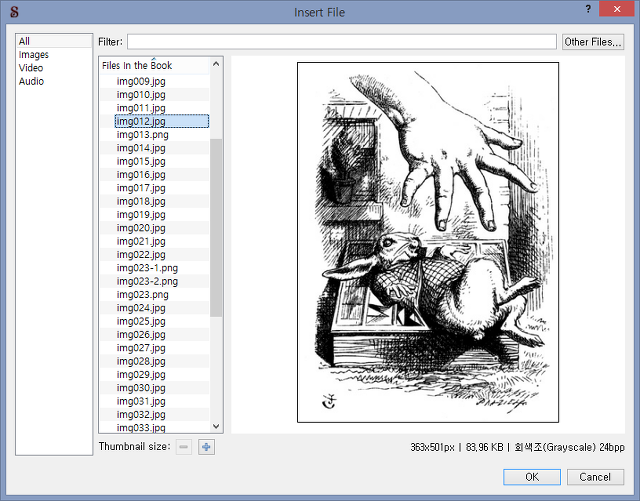
Task: Click the Filter text field
Action: click(x=342, y=42)
